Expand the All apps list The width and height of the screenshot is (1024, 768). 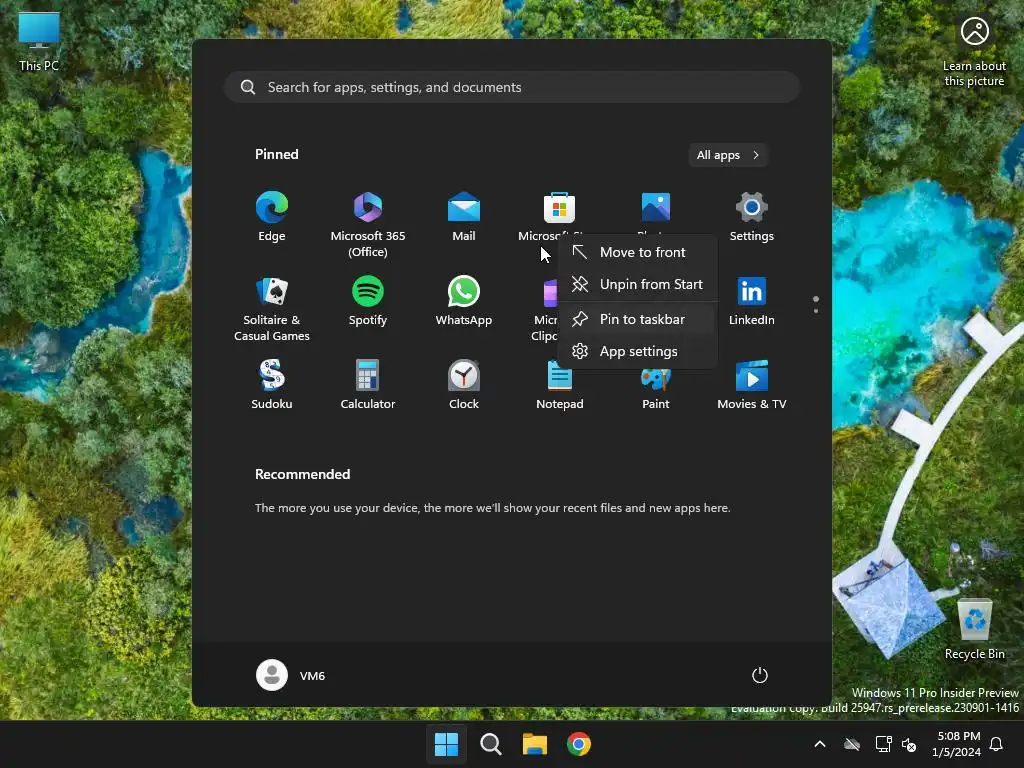pyautogui.click(x=728, y=155)
